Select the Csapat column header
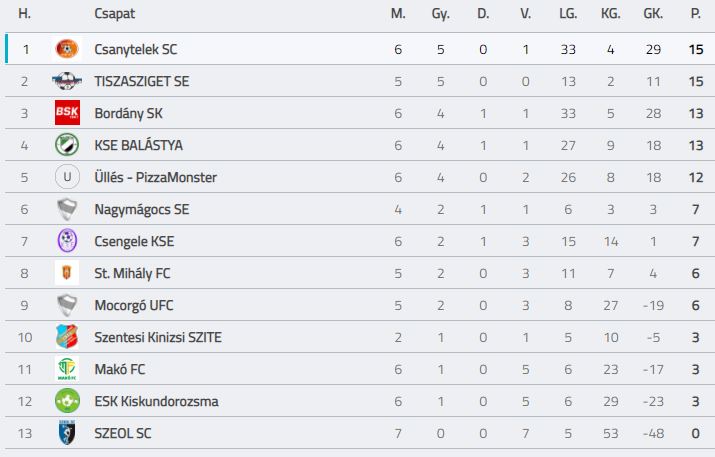This screenshot has width=715, height=457. pyautogui.click(x=114, y=14)
